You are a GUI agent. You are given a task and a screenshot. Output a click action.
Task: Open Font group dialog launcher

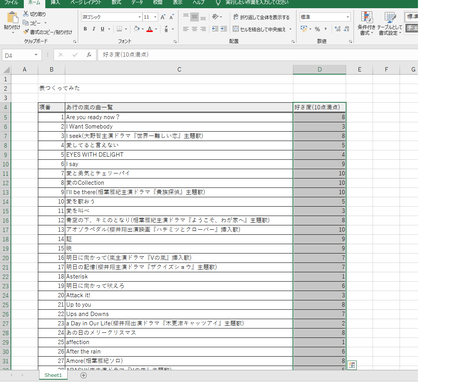coord(175,42)
